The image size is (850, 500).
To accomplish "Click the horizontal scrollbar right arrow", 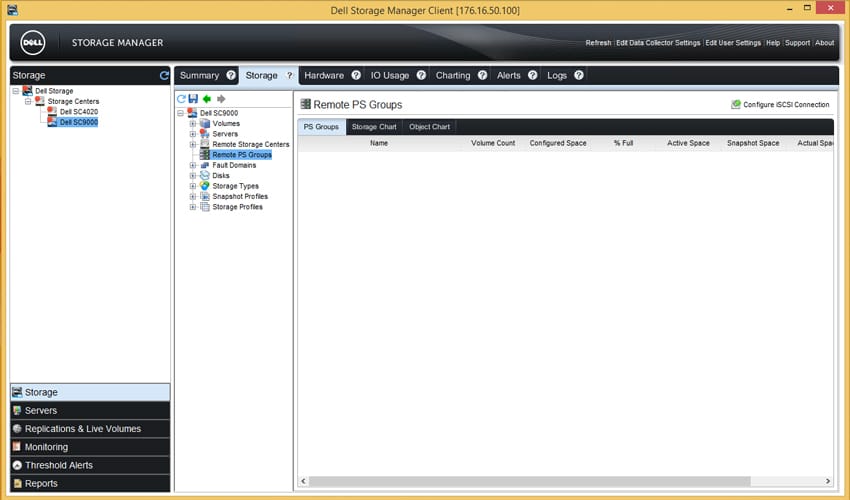I will coord(828,481).
